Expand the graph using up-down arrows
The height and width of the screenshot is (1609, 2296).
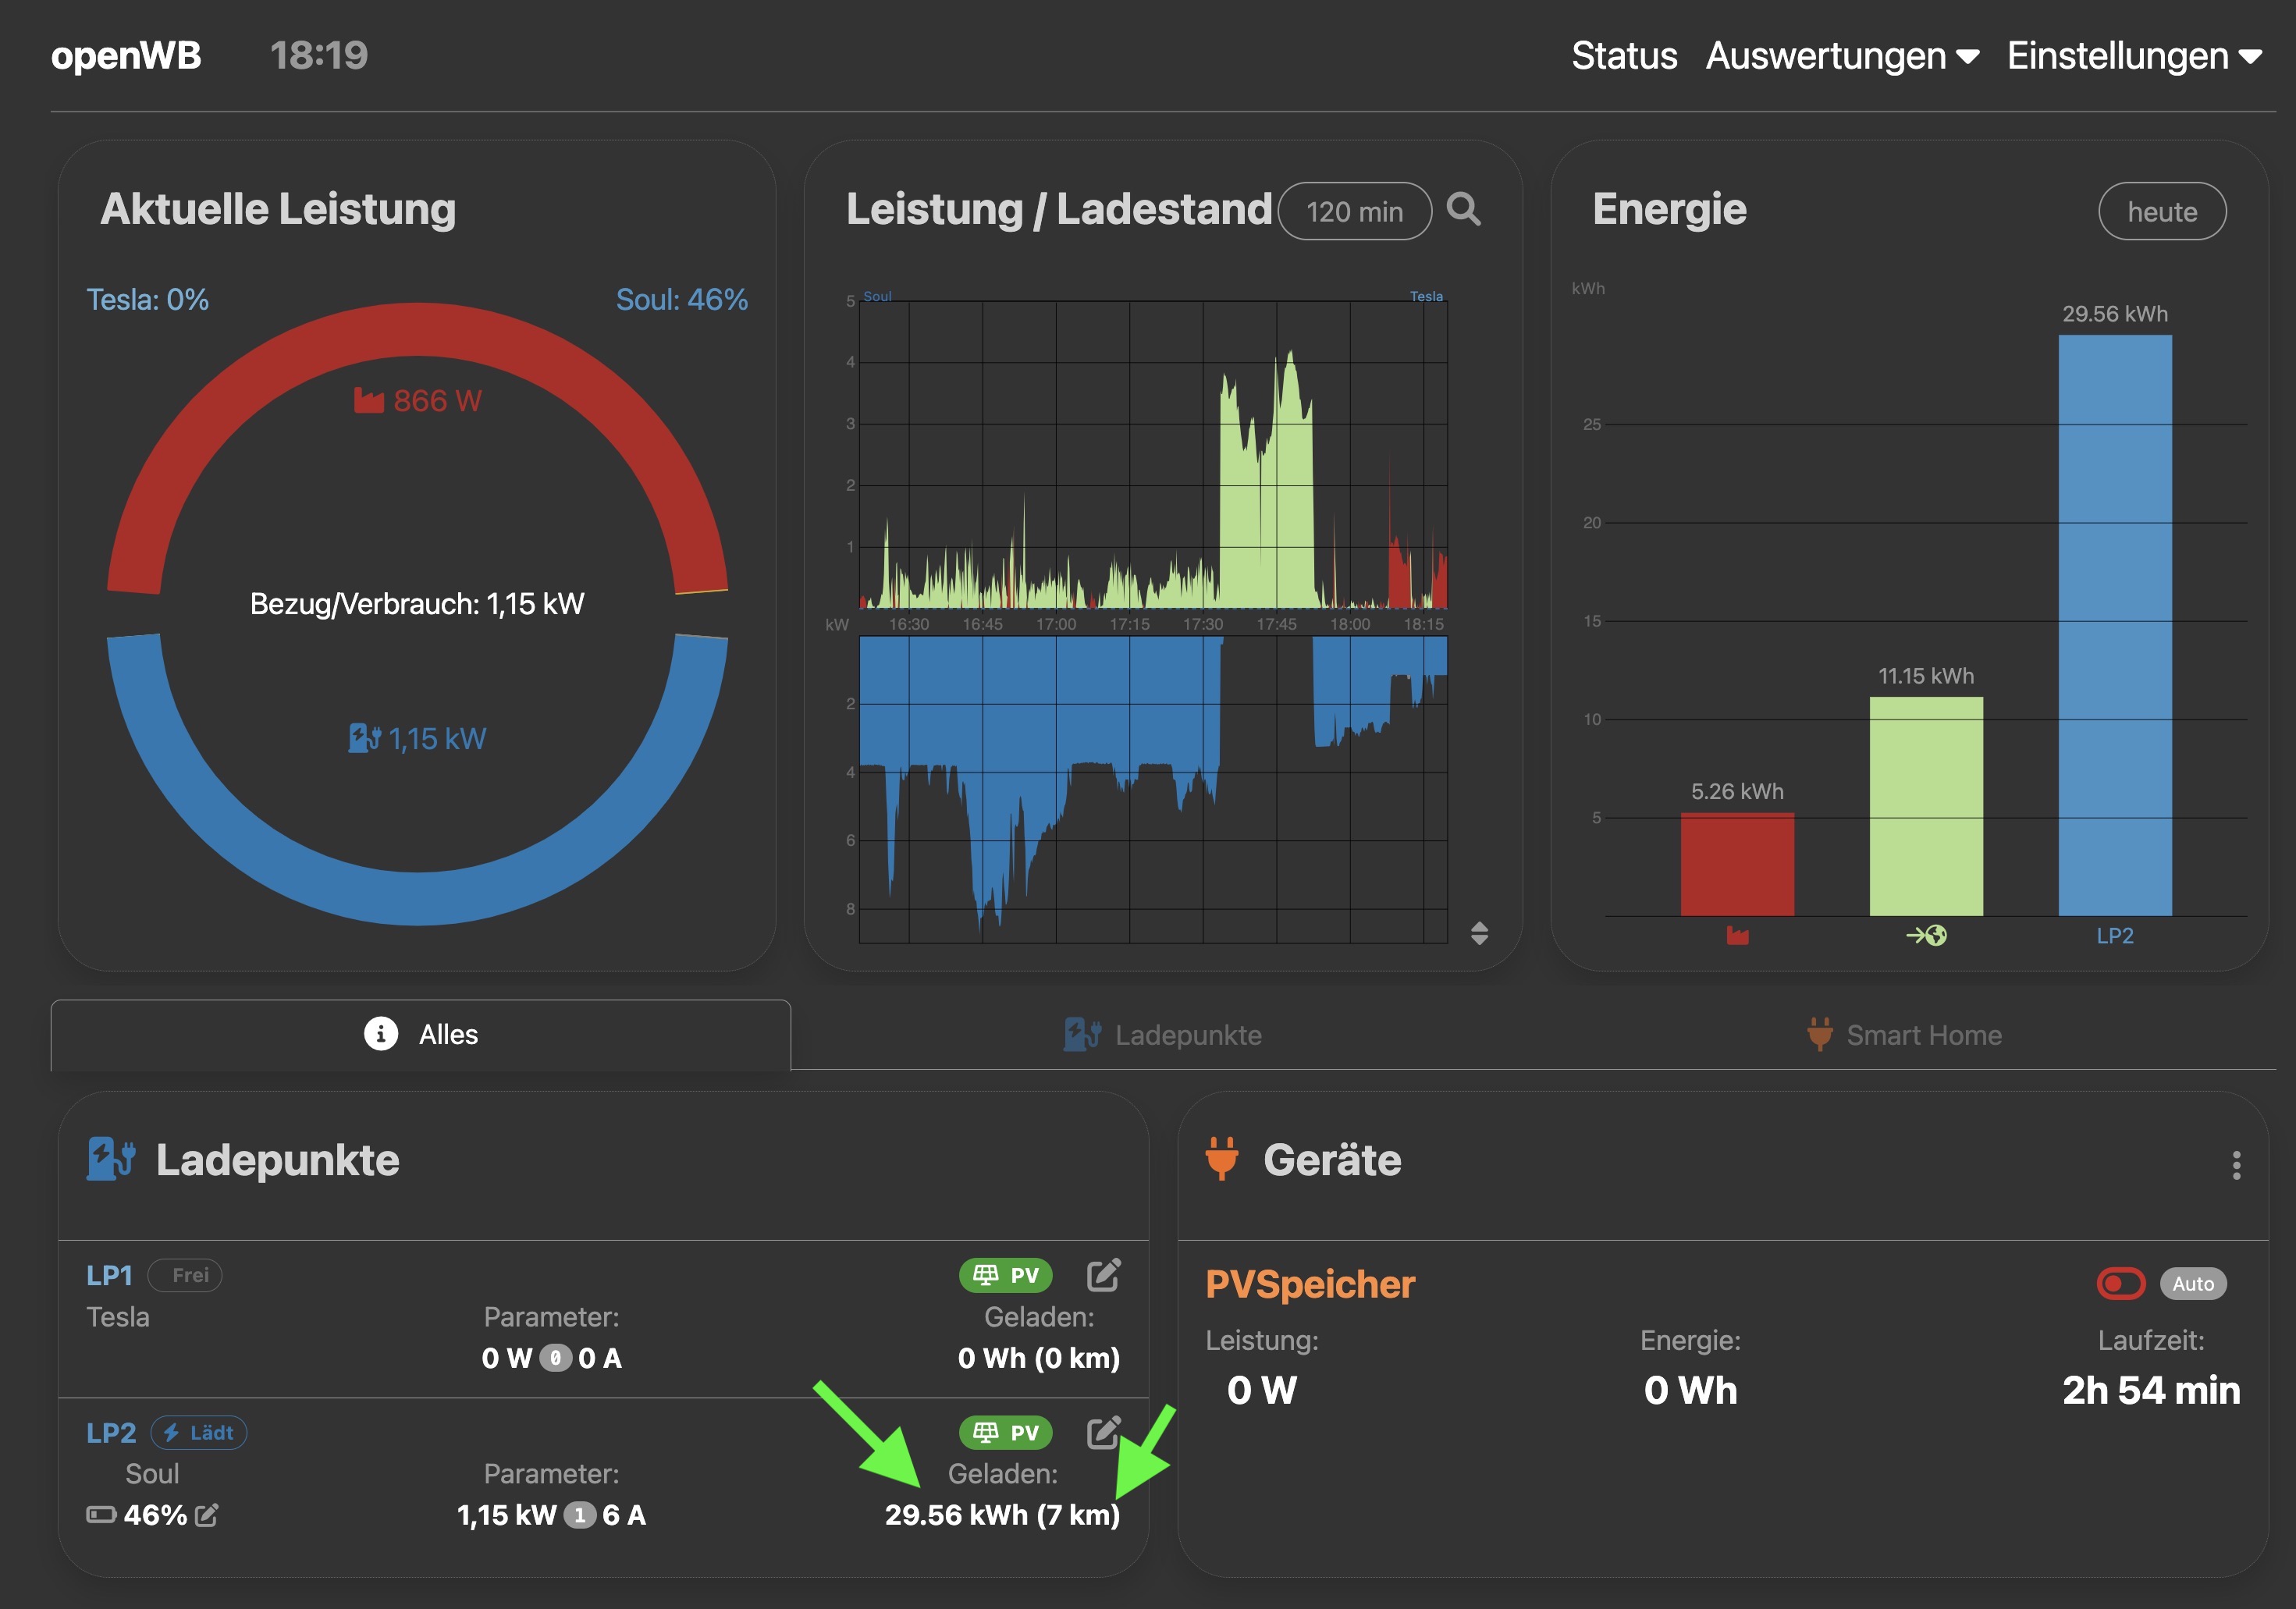(x=1479, y=933)
